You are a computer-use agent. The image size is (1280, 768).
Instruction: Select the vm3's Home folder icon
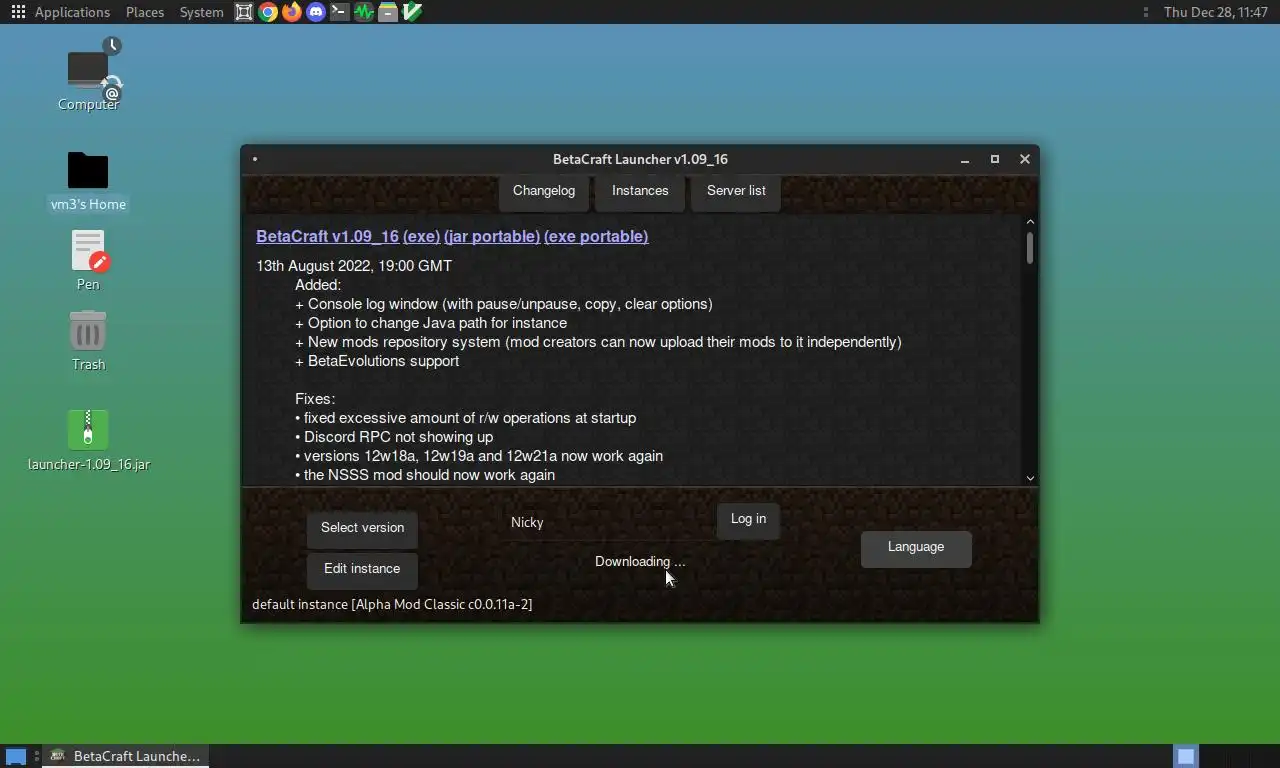88,181
